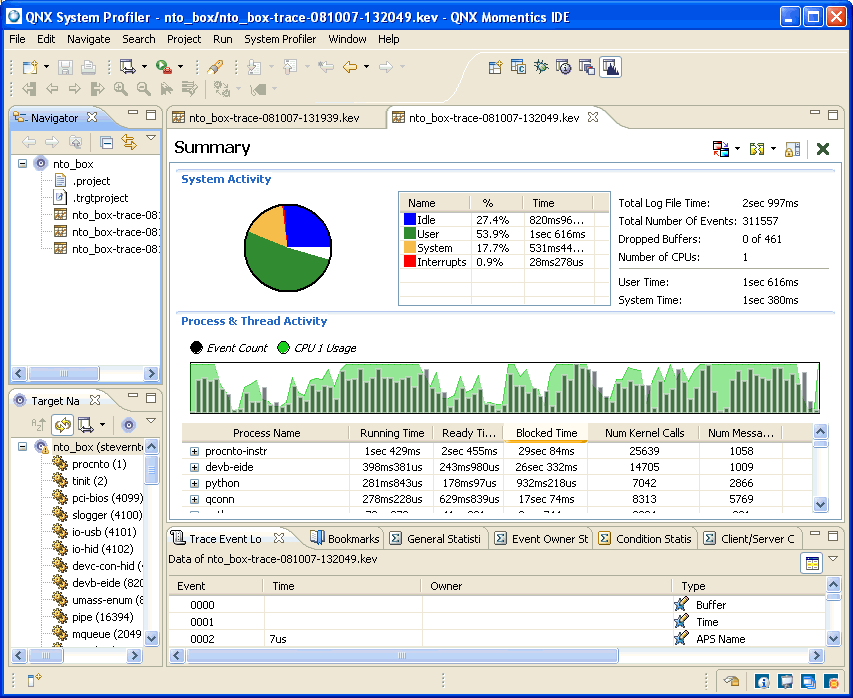The height and width of the screenshot is (698, 853).
Task: Open the pane-switcher dropdown in the Summary toolbar
Action: (737, 147)
